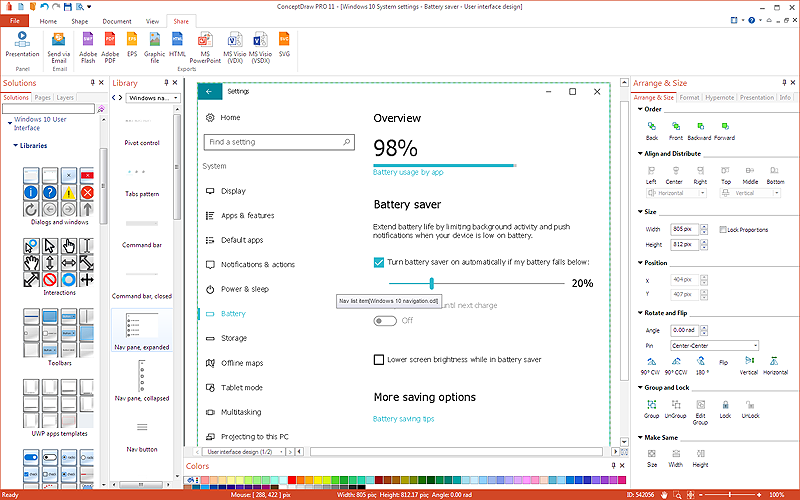Switch to the Format panel tab
The width and height of the screenshot is (800, 500).
(x=689, y=98)
